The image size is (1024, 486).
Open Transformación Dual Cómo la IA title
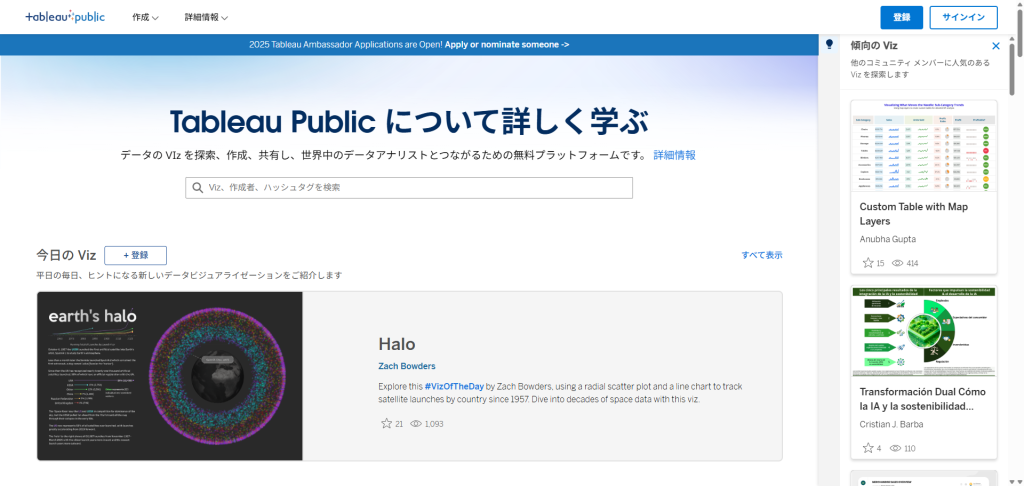(x=923, y=399)
